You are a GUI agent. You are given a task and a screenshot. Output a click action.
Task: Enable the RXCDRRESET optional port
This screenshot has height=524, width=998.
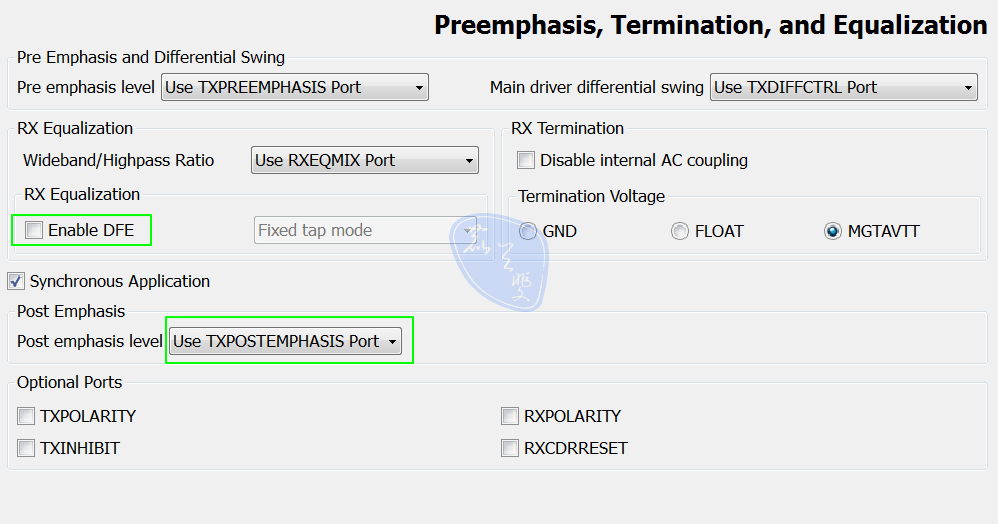pos(510,448)
